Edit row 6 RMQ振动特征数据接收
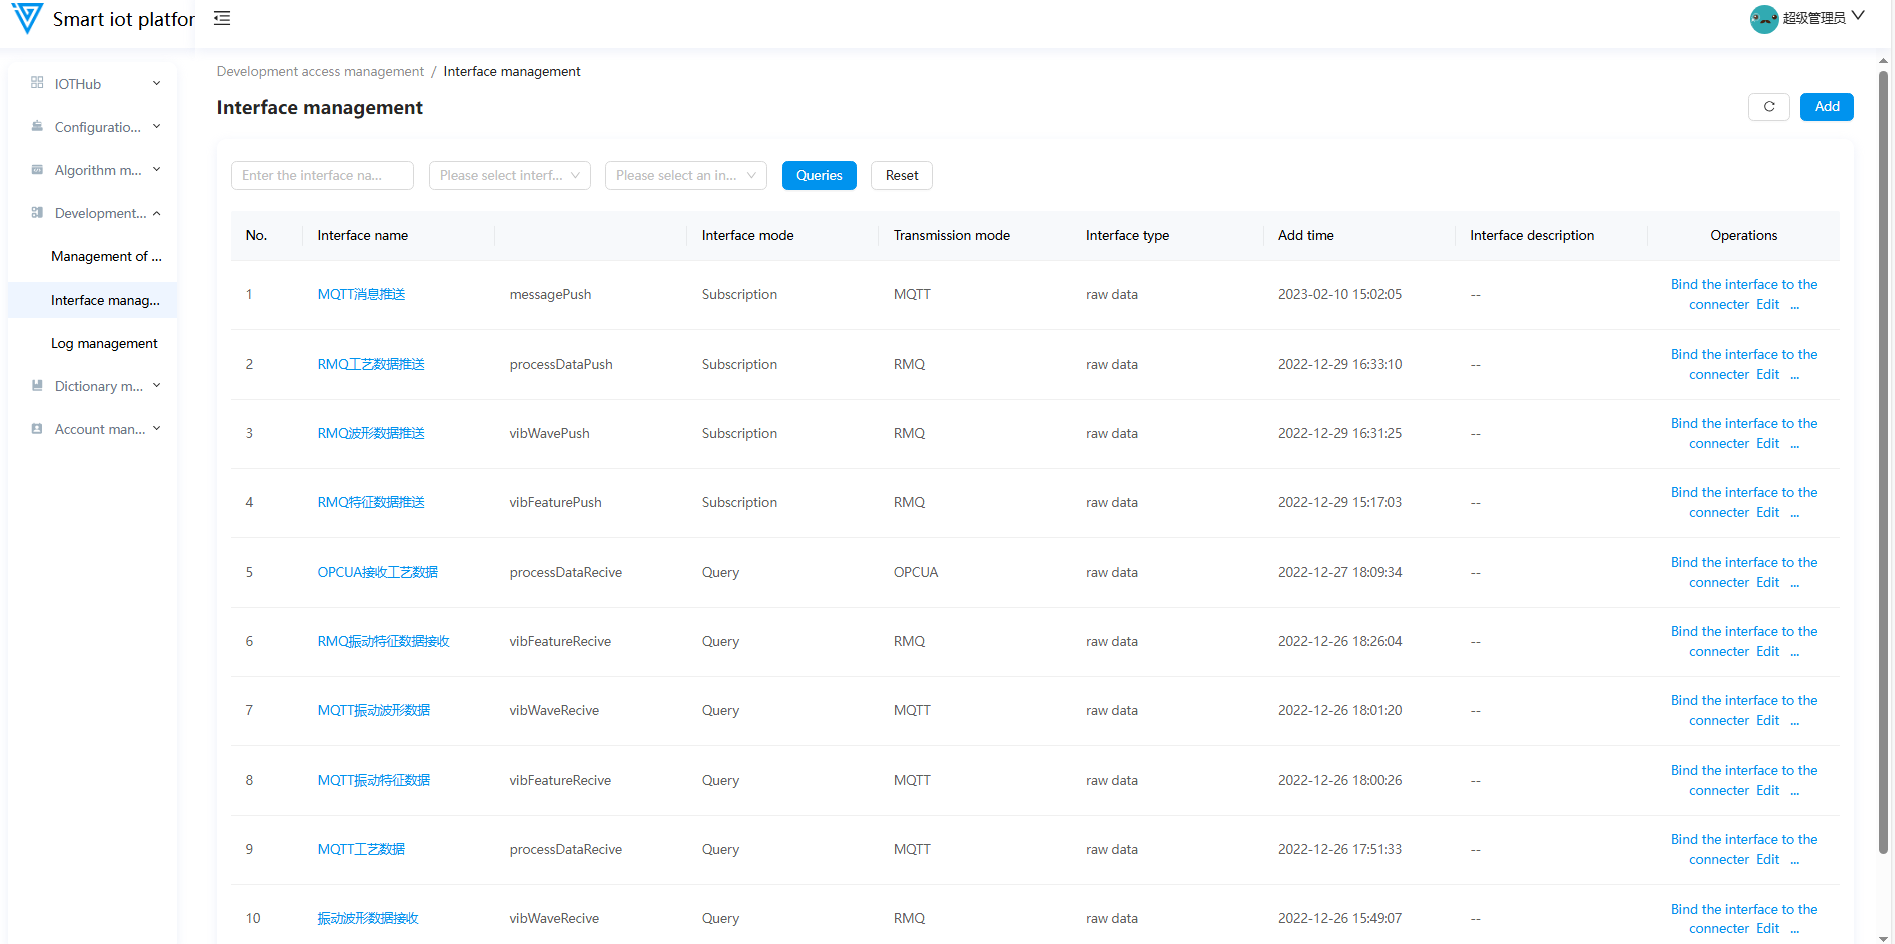 1768,651
